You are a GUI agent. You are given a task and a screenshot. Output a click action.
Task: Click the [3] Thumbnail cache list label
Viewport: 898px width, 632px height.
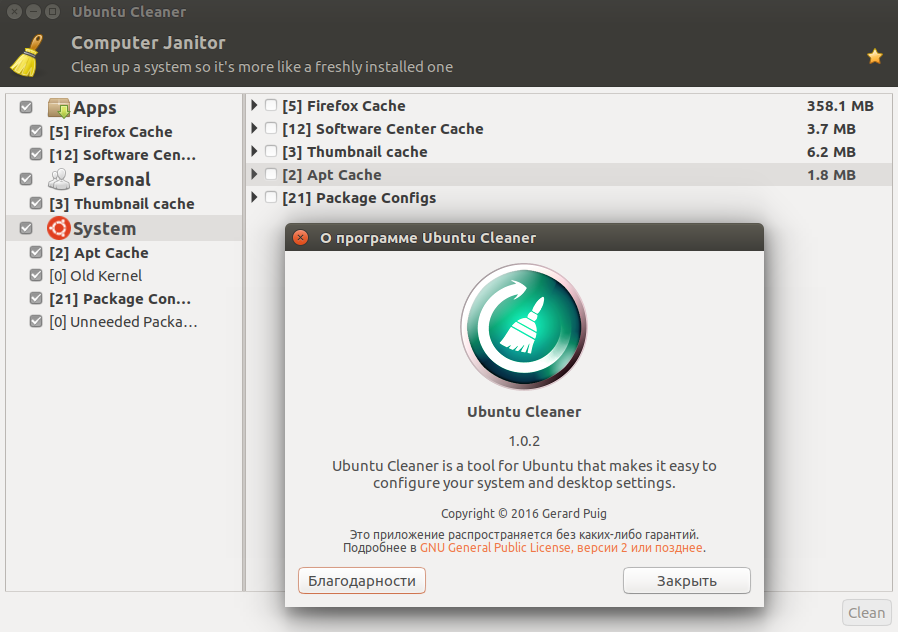click(355, 152)
